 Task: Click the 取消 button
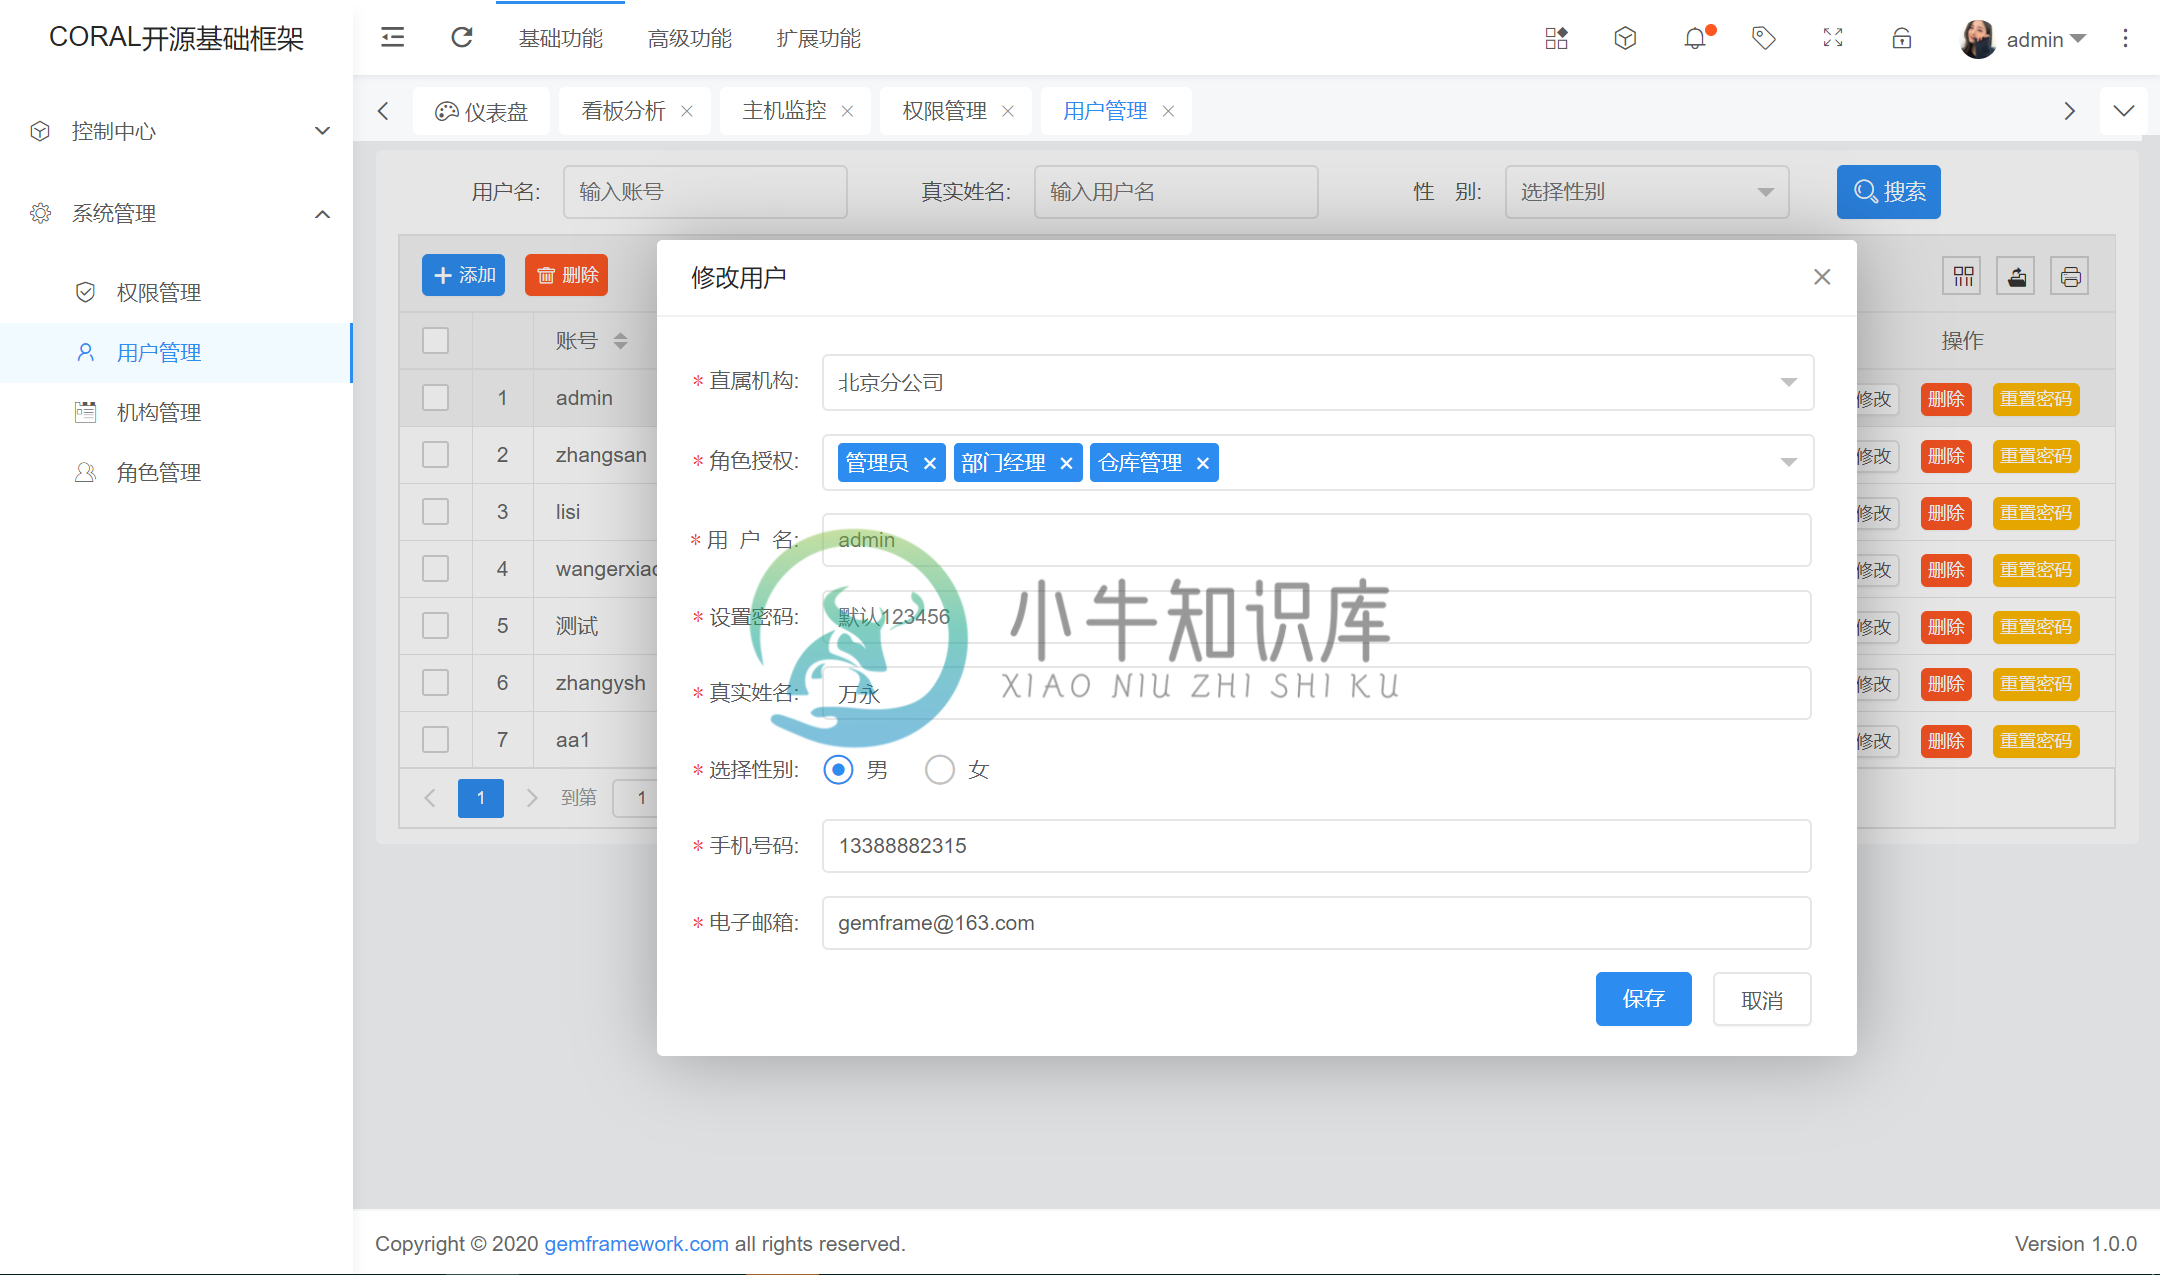tap(1762, 999)
